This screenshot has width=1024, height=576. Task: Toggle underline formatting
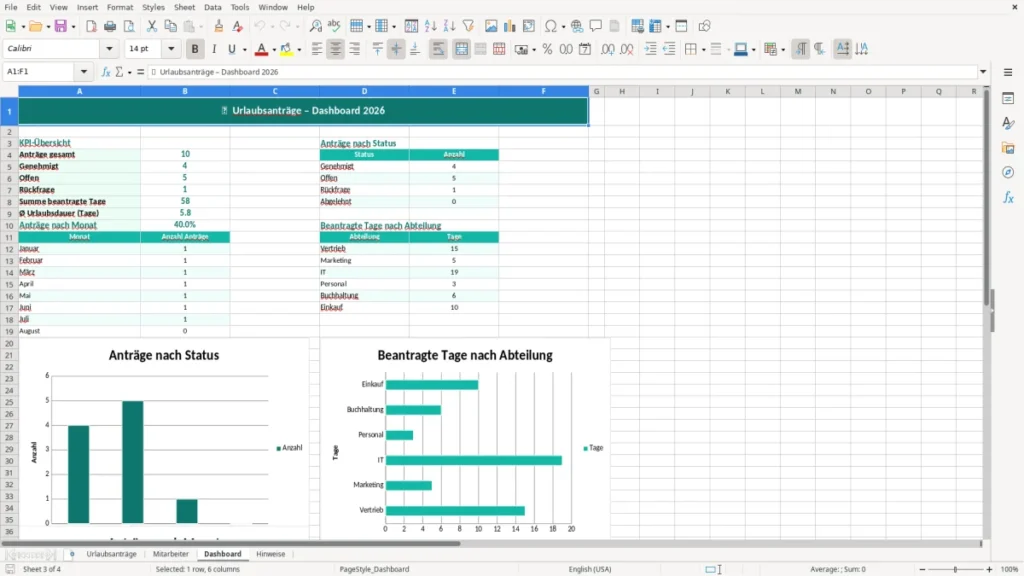(x=232, y=49)
